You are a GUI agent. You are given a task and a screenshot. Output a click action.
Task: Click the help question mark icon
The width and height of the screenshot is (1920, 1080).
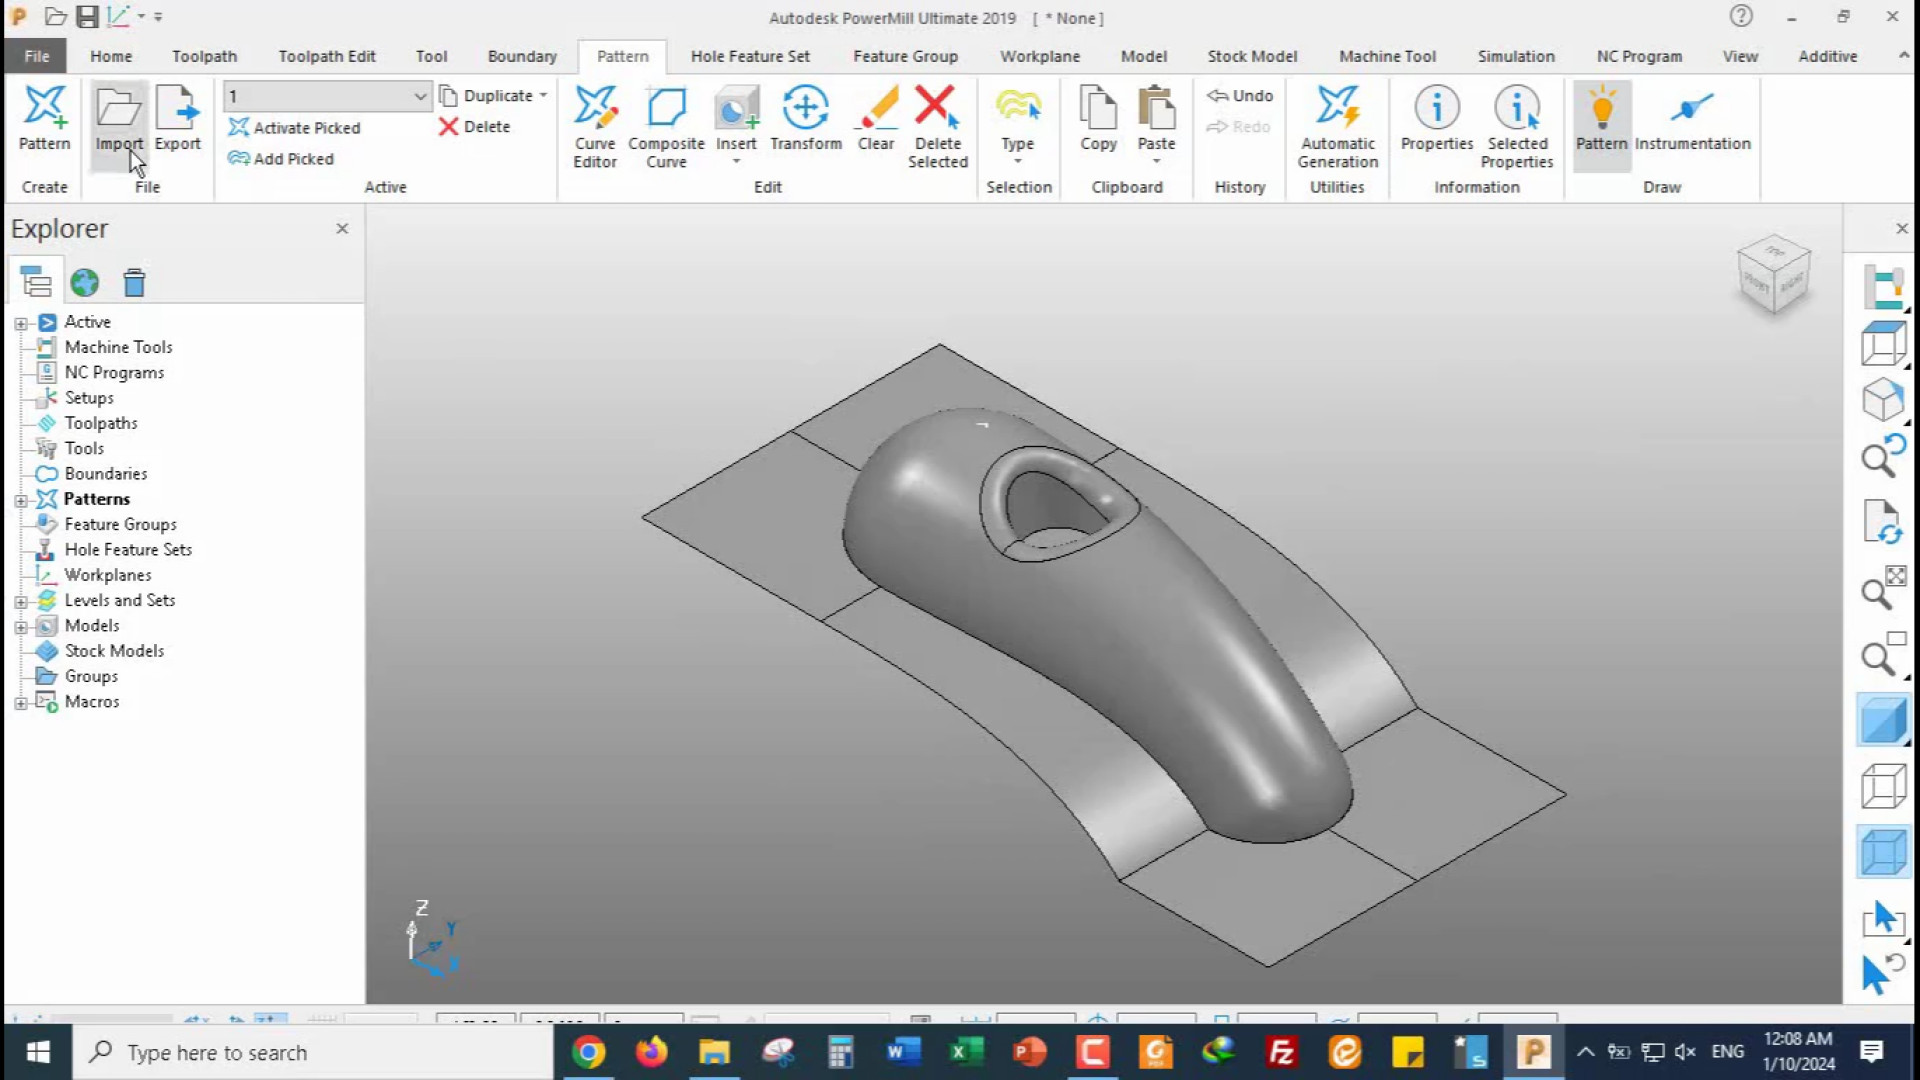[x=1741, y=16]
